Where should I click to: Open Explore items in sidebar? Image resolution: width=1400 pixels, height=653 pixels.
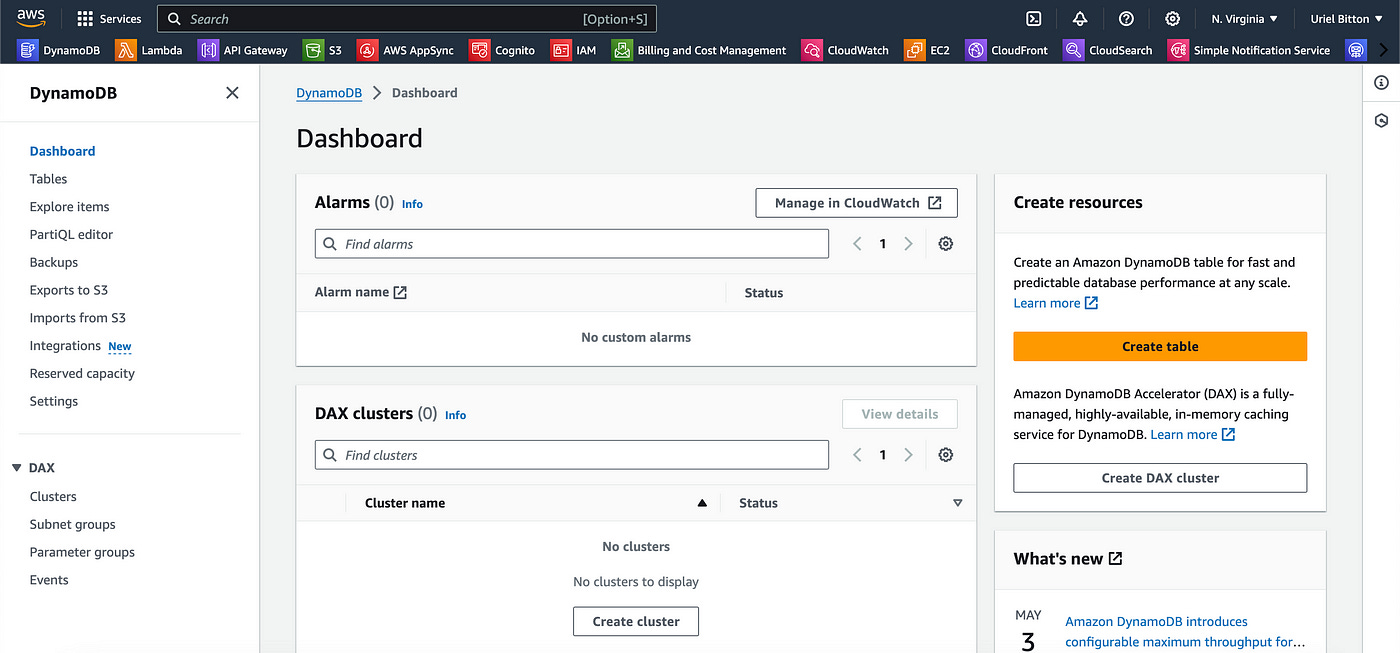69,207
